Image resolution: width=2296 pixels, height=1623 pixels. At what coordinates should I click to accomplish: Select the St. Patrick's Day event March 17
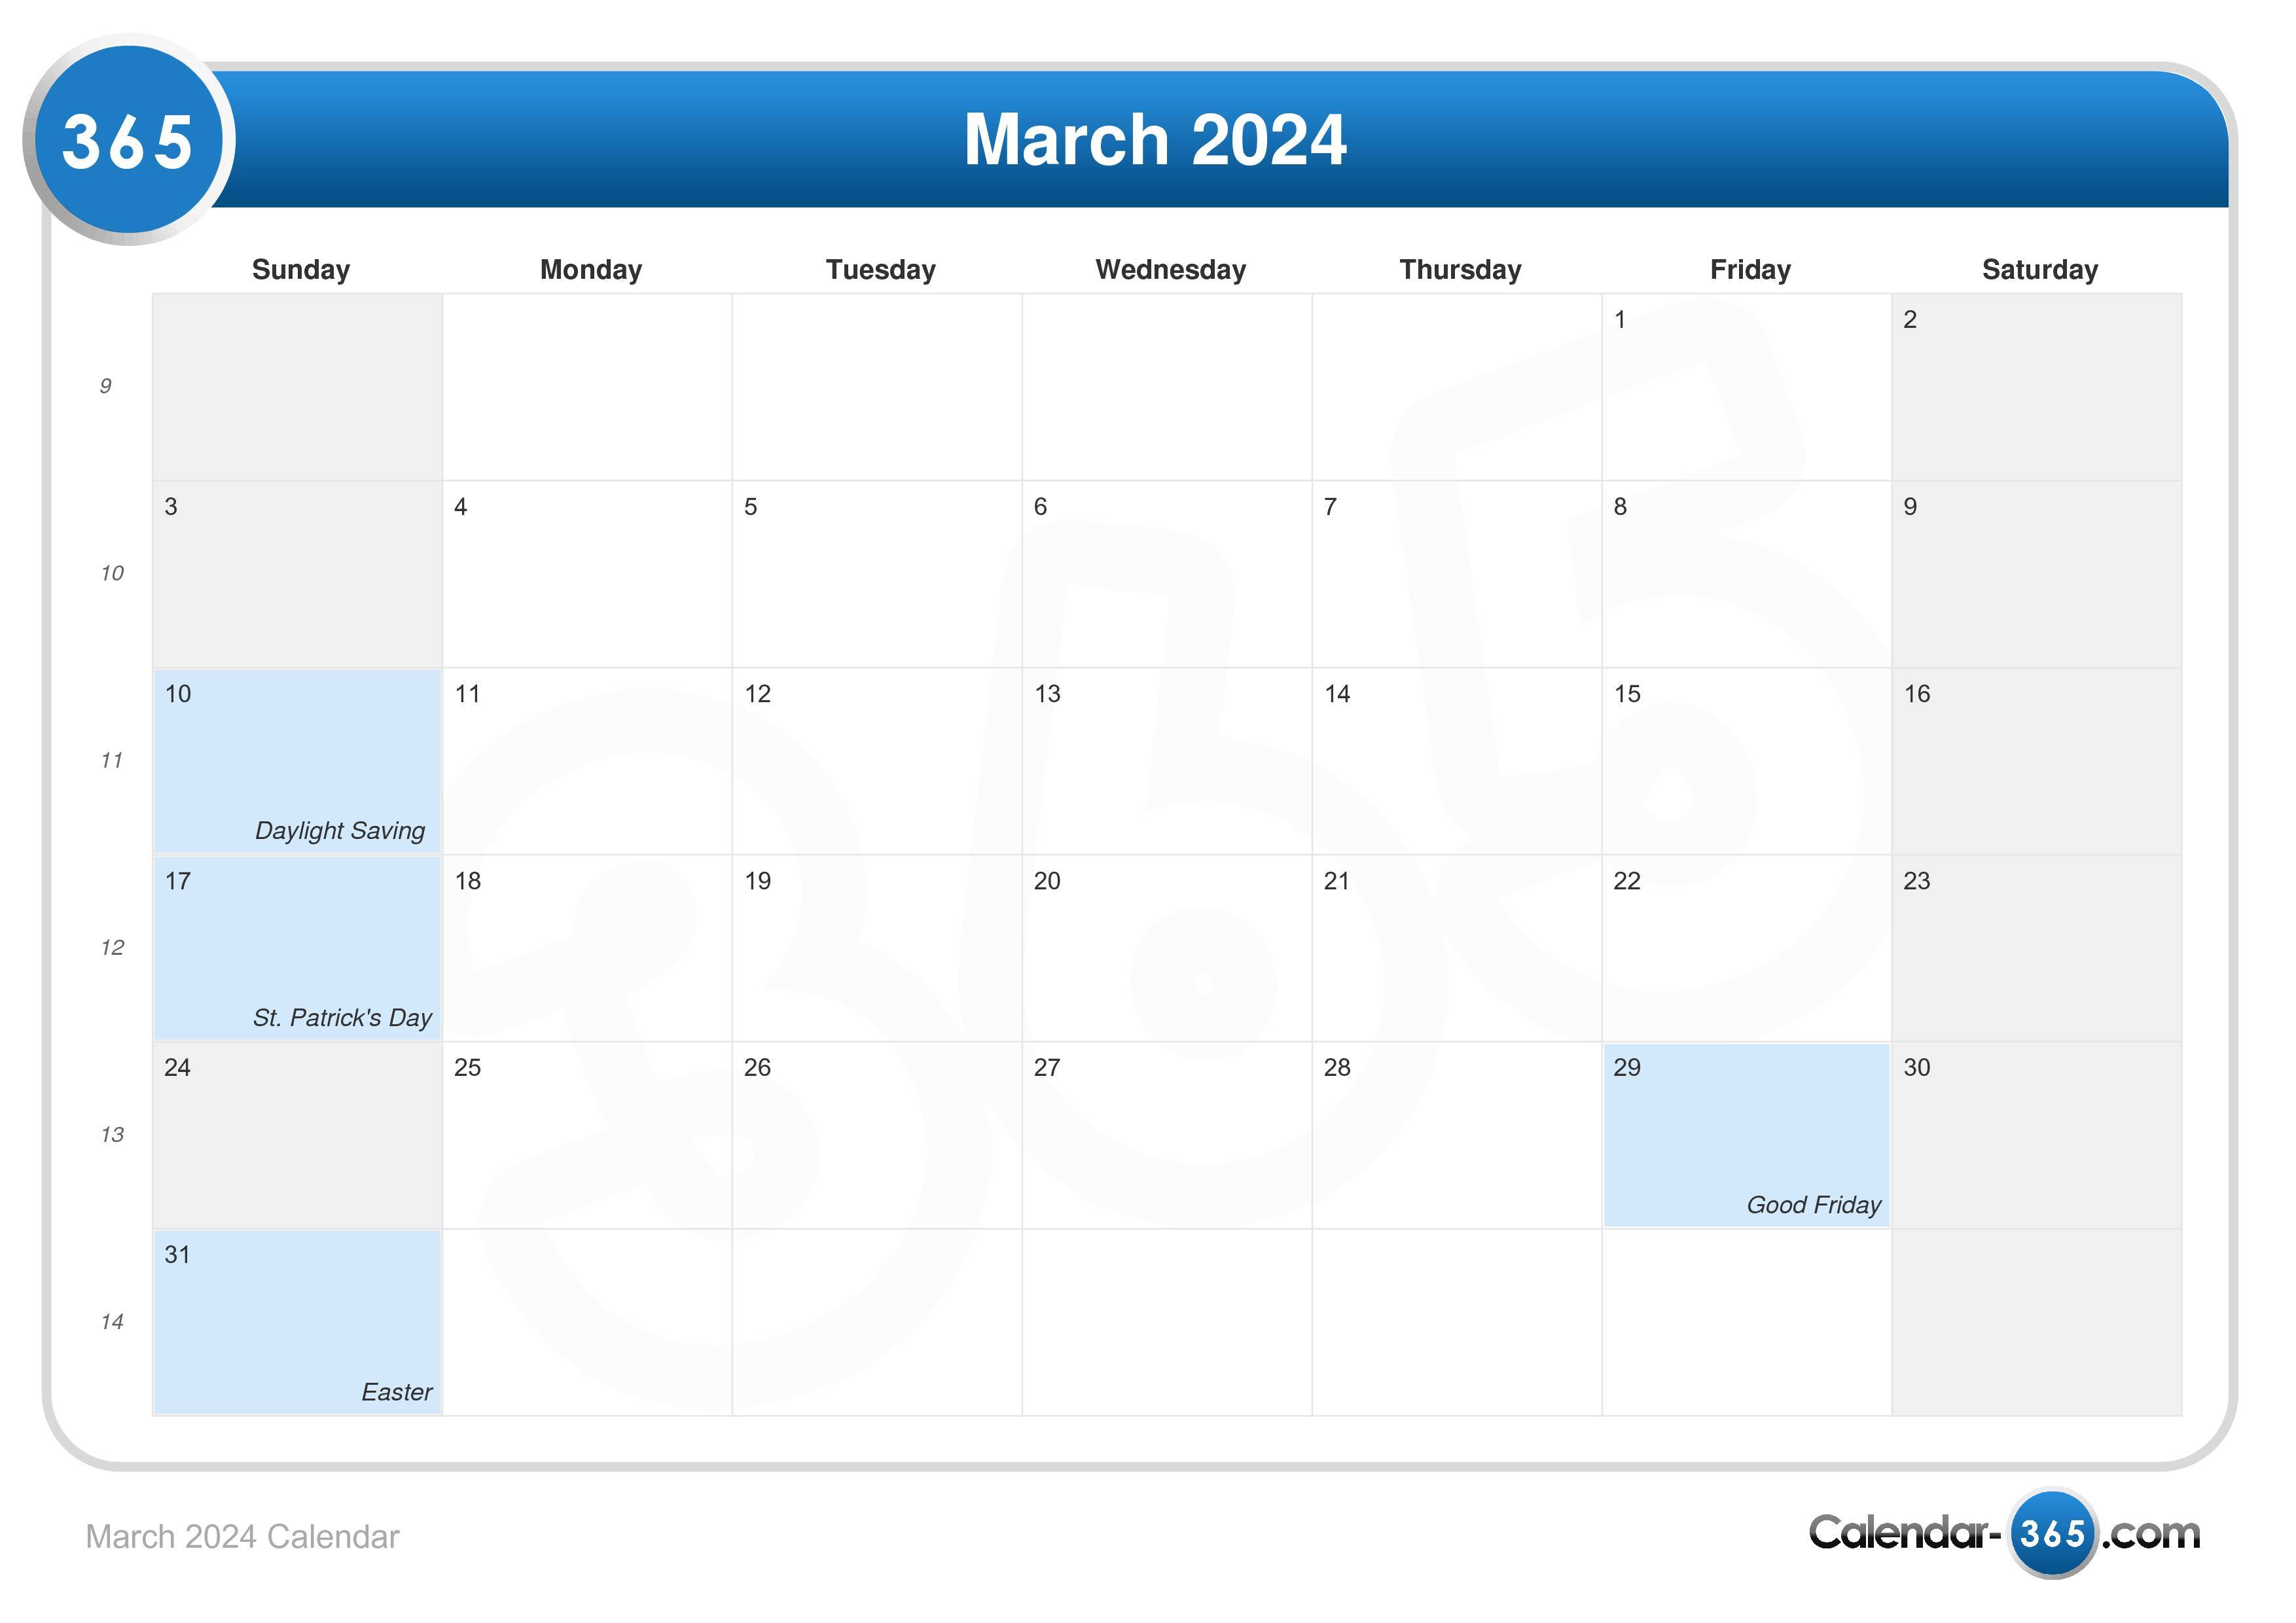coord(346,1017)
